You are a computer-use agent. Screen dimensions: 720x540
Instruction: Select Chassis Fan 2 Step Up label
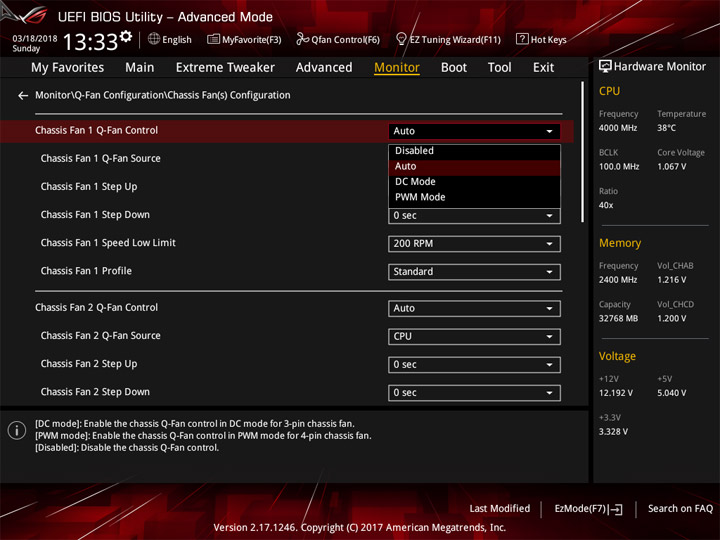tap(89, 364)
